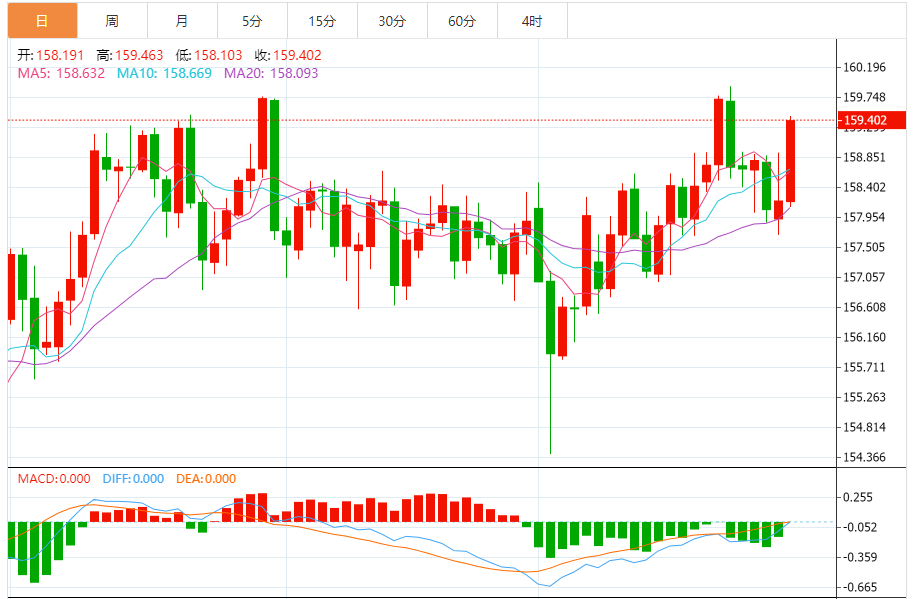Click the red current price tag 159.402

pyautogui.click(x=871, y=120)
